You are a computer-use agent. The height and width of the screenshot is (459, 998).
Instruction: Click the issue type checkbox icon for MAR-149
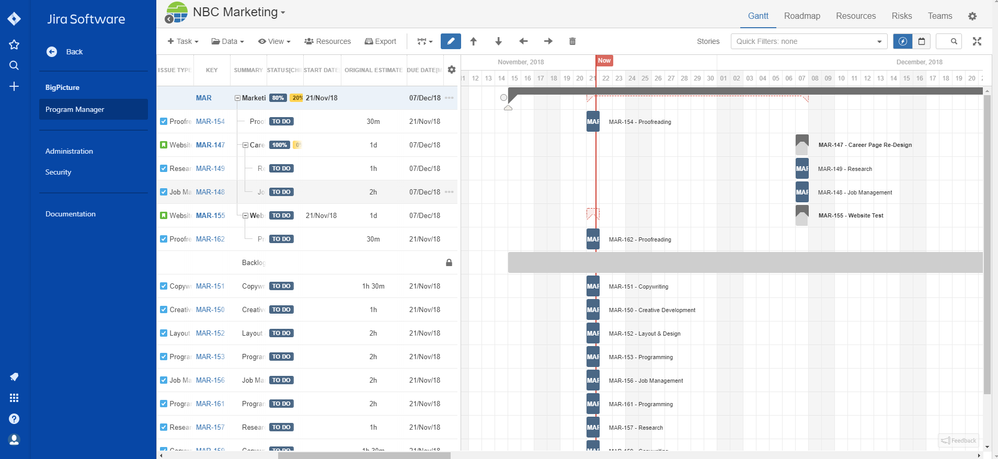coord(164,169)
